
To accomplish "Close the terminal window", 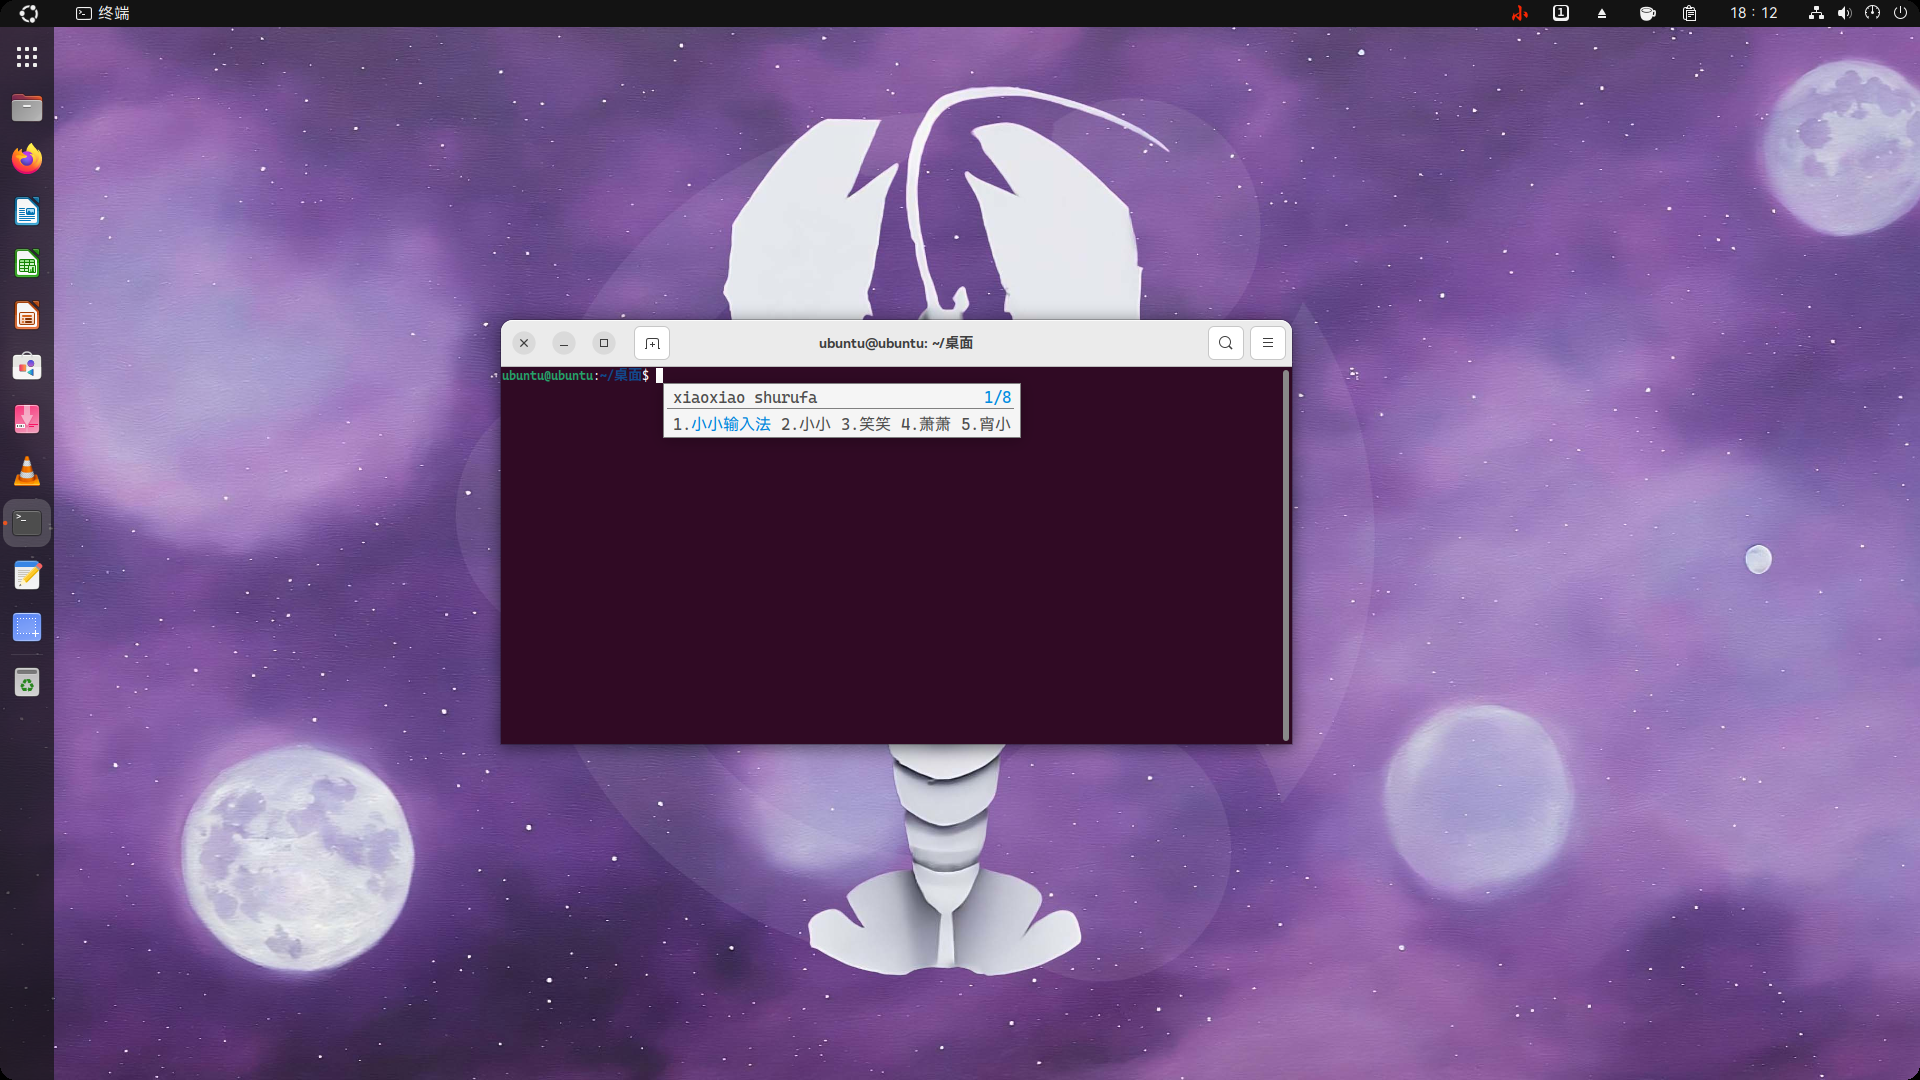I will tap(524, 343).
